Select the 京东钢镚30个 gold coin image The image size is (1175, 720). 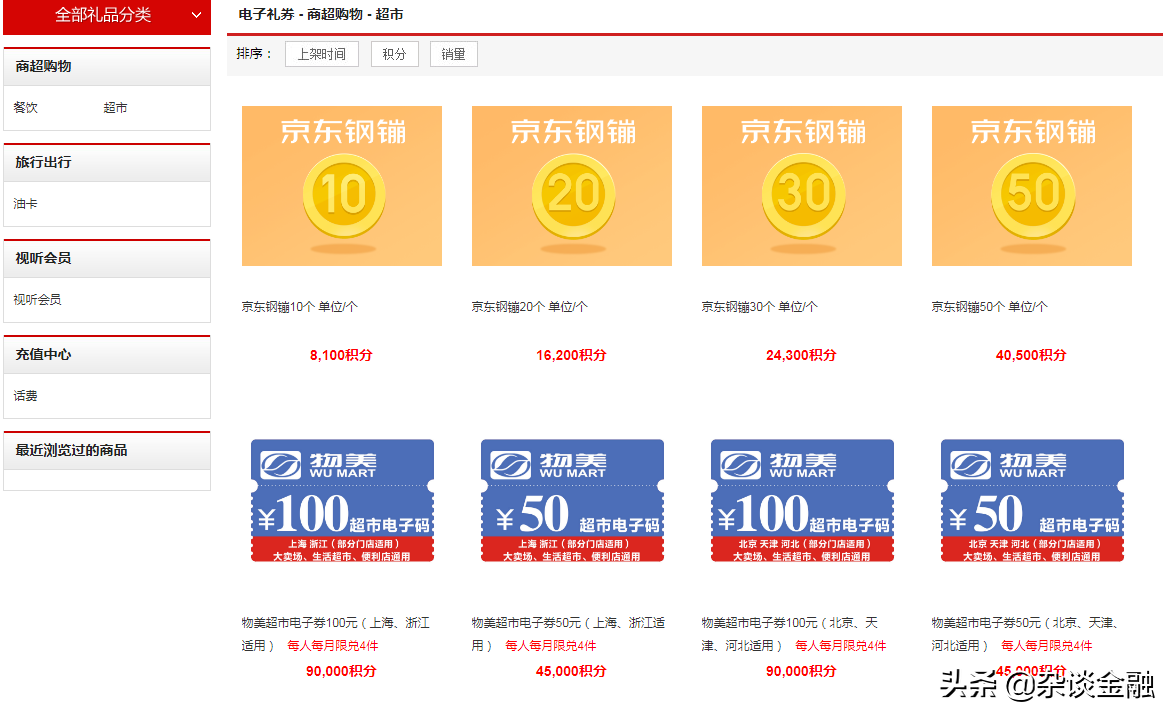tap(801, 185)
